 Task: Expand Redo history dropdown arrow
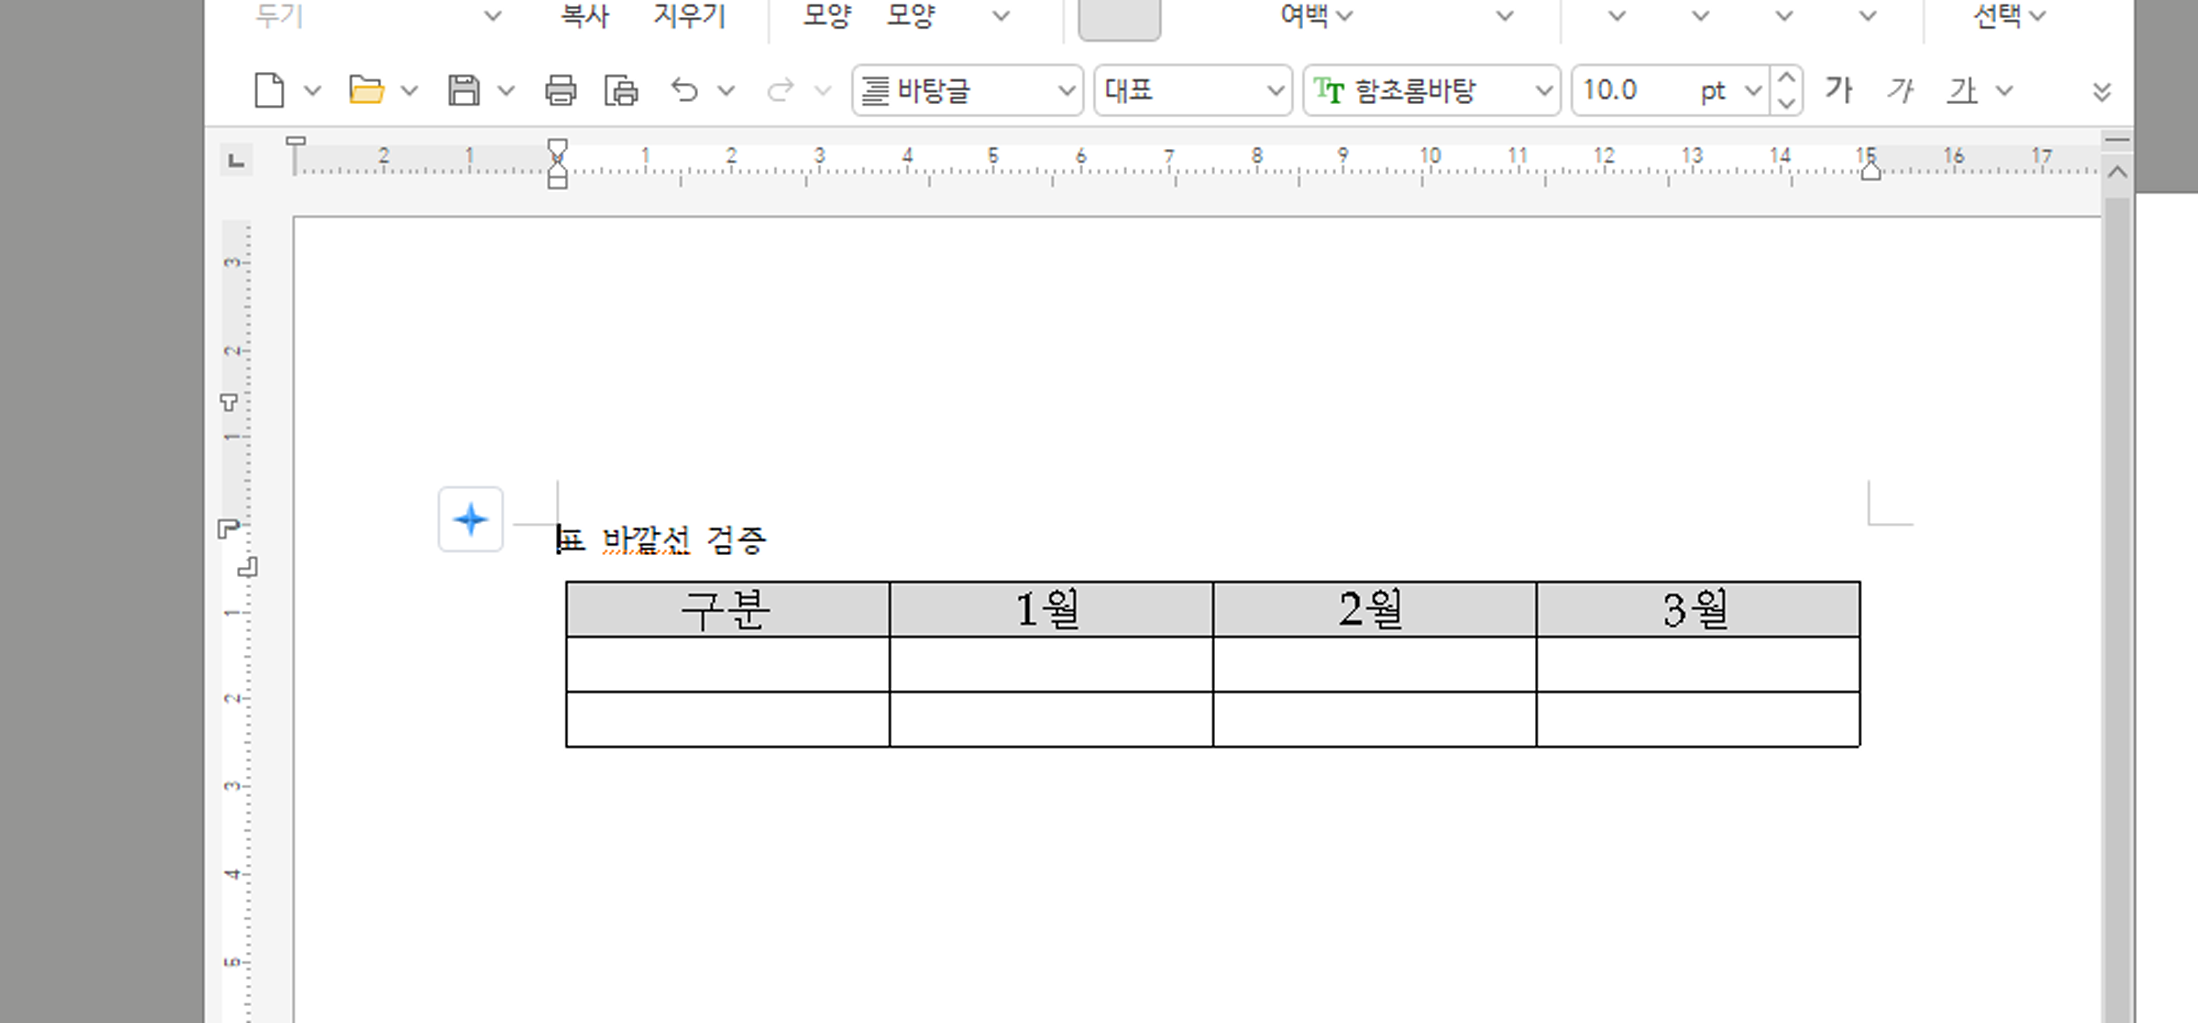pos(823,91)
